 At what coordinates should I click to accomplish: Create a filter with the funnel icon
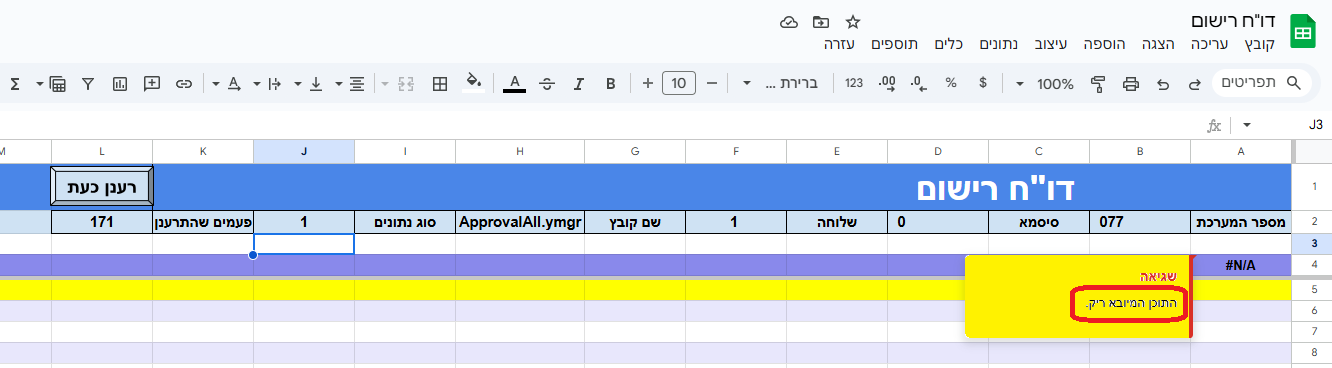click(88, 83)
